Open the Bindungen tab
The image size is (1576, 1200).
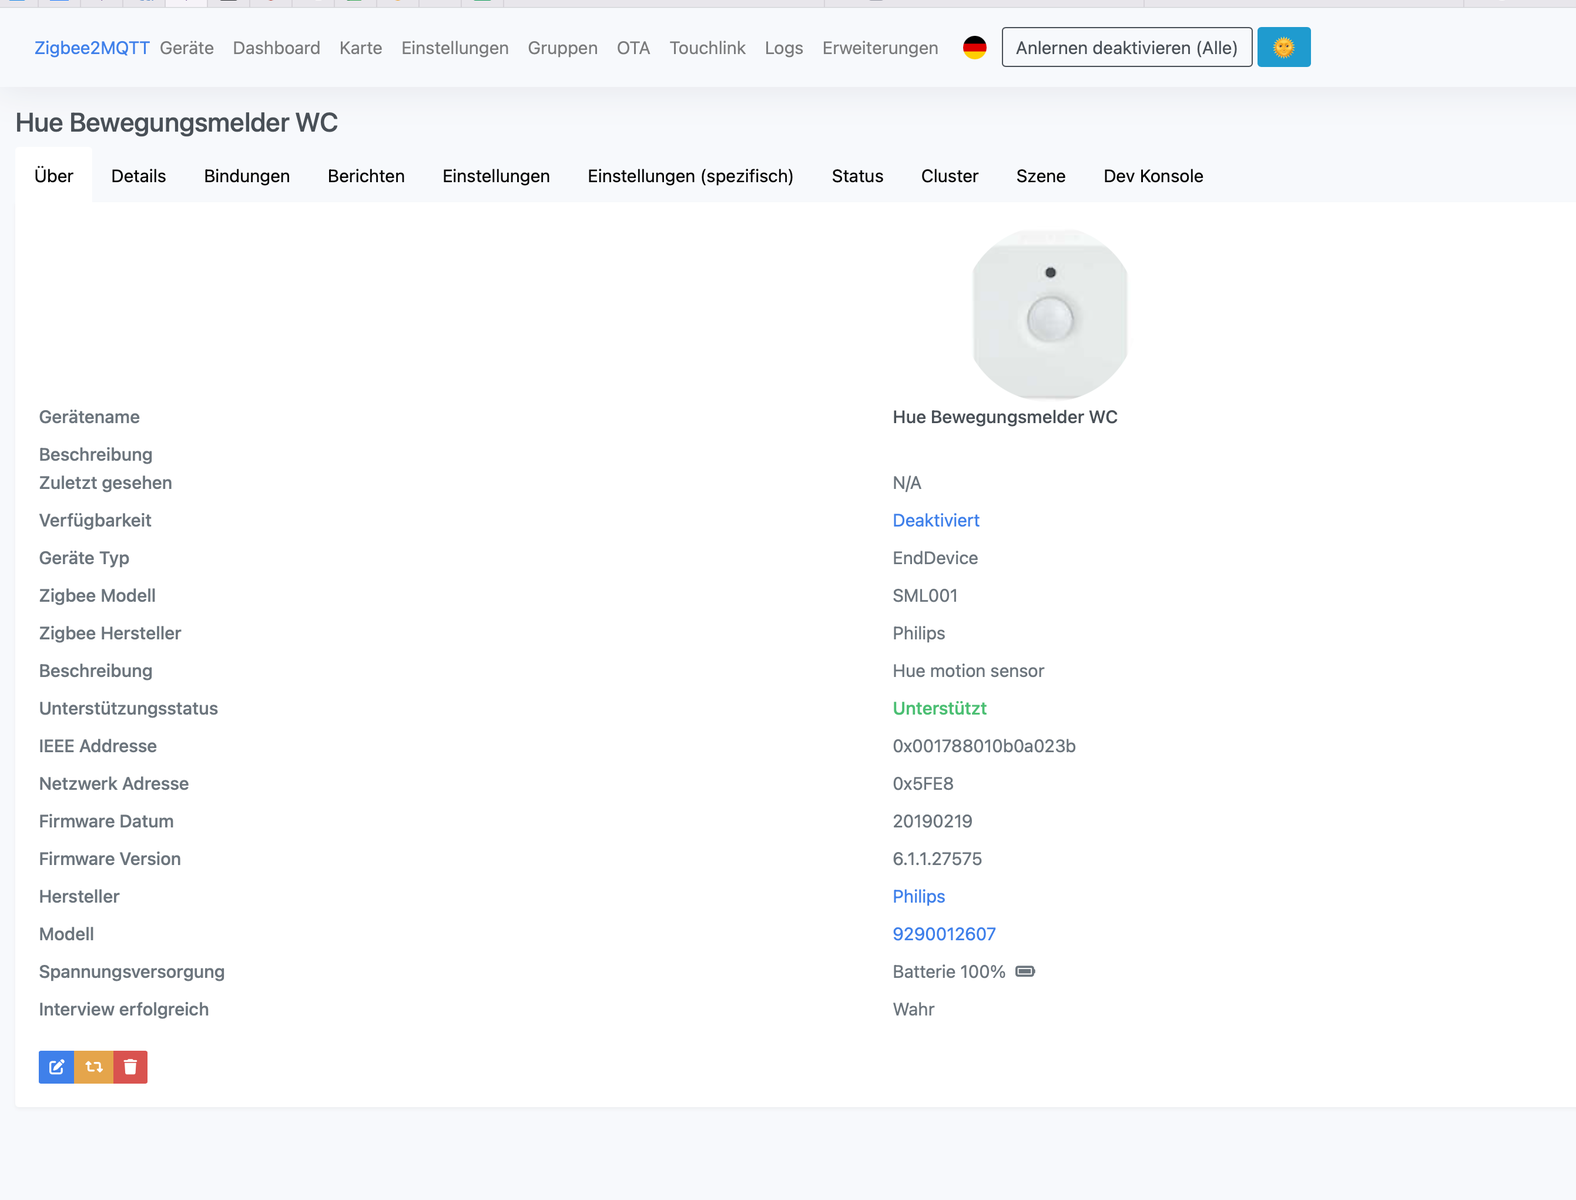[246, 176]
